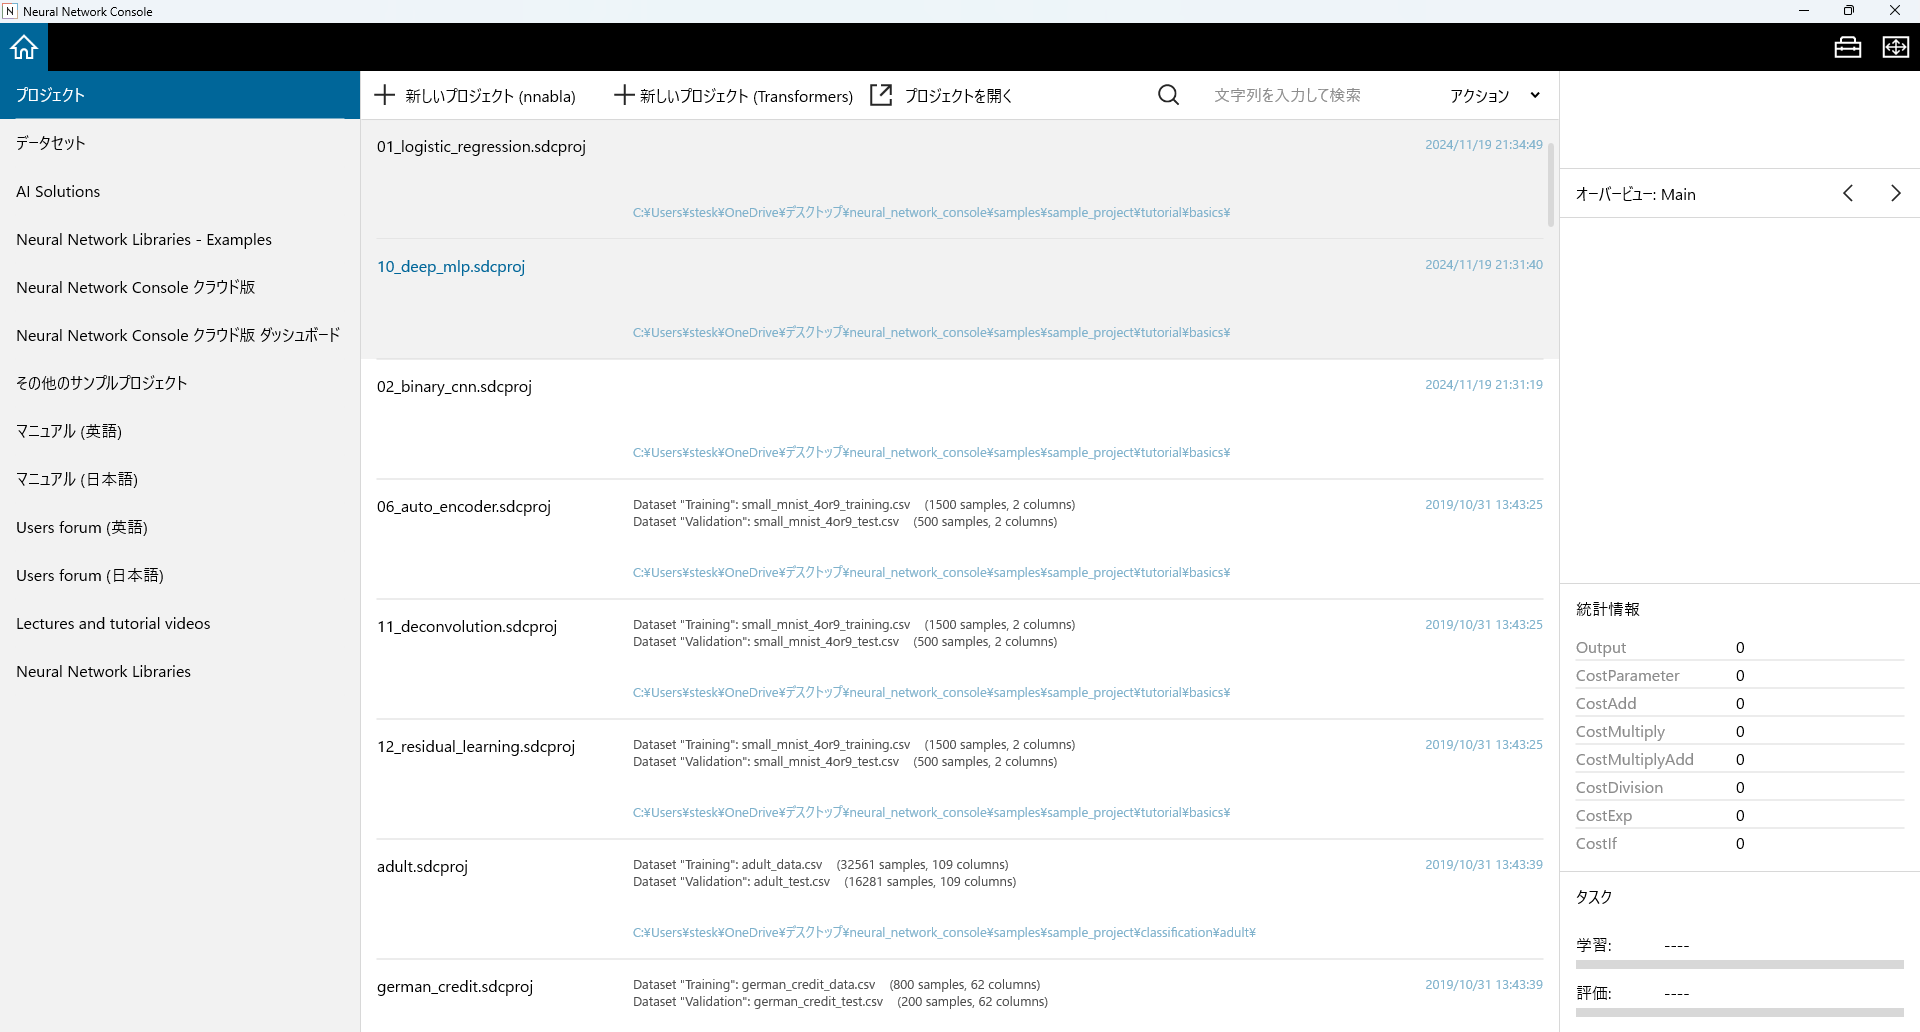Open マニュアル (日本語) from the sidebar
Viewport: 1920px width, 1032px height.
(77, 479)
